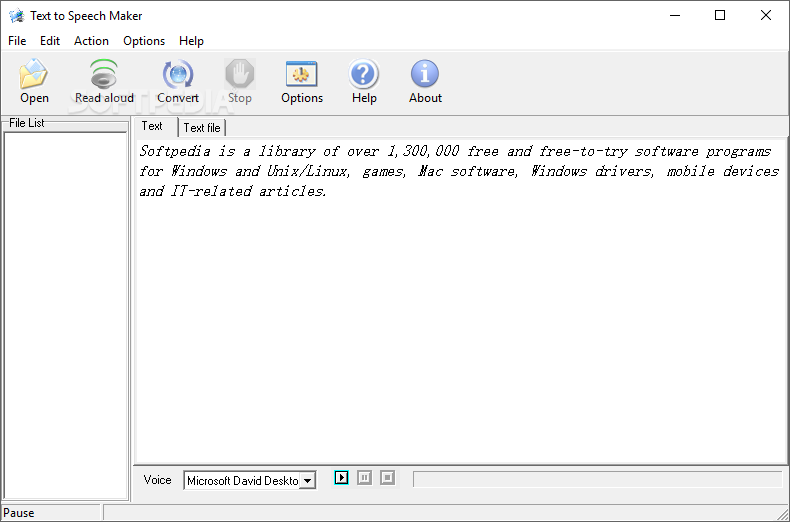Click the Text to Speech Maker title icon

[x=16, y=16]
